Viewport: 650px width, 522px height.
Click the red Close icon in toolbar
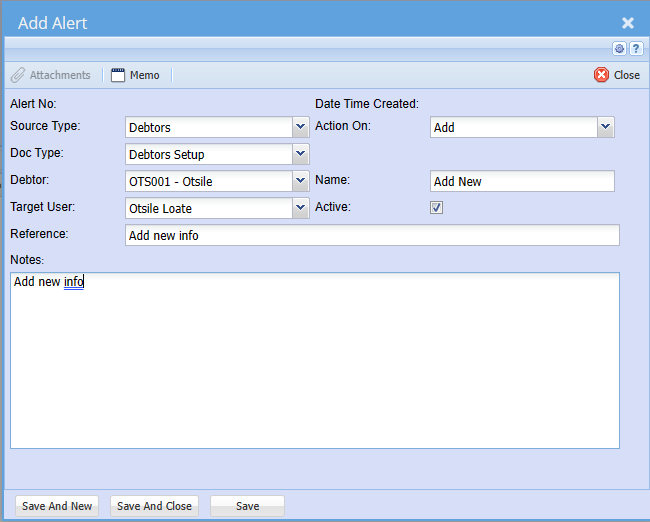602,75
